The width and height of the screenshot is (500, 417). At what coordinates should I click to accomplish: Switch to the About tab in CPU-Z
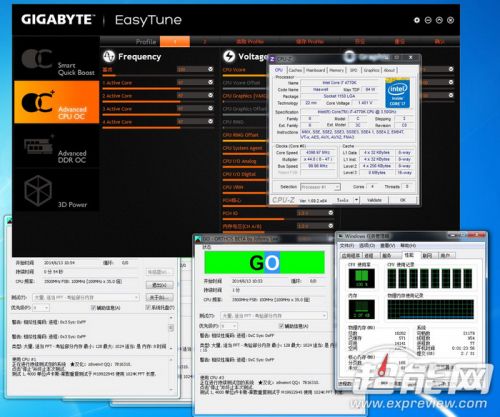point(389,70)
